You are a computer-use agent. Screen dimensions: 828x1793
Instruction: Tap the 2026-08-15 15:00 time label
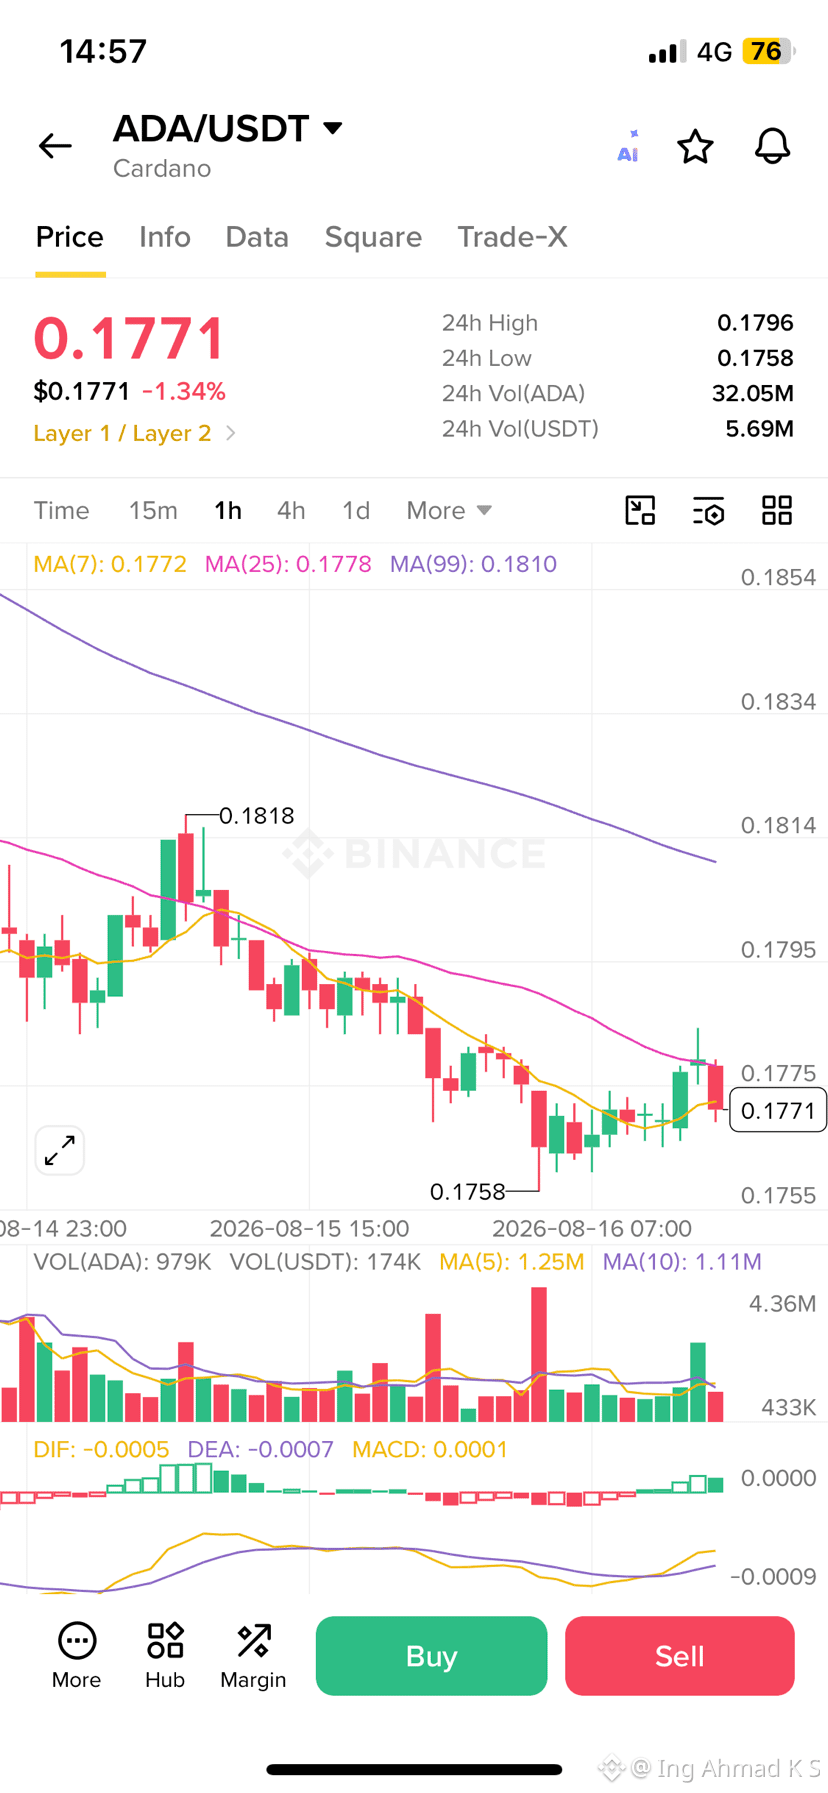[309, 1228]
